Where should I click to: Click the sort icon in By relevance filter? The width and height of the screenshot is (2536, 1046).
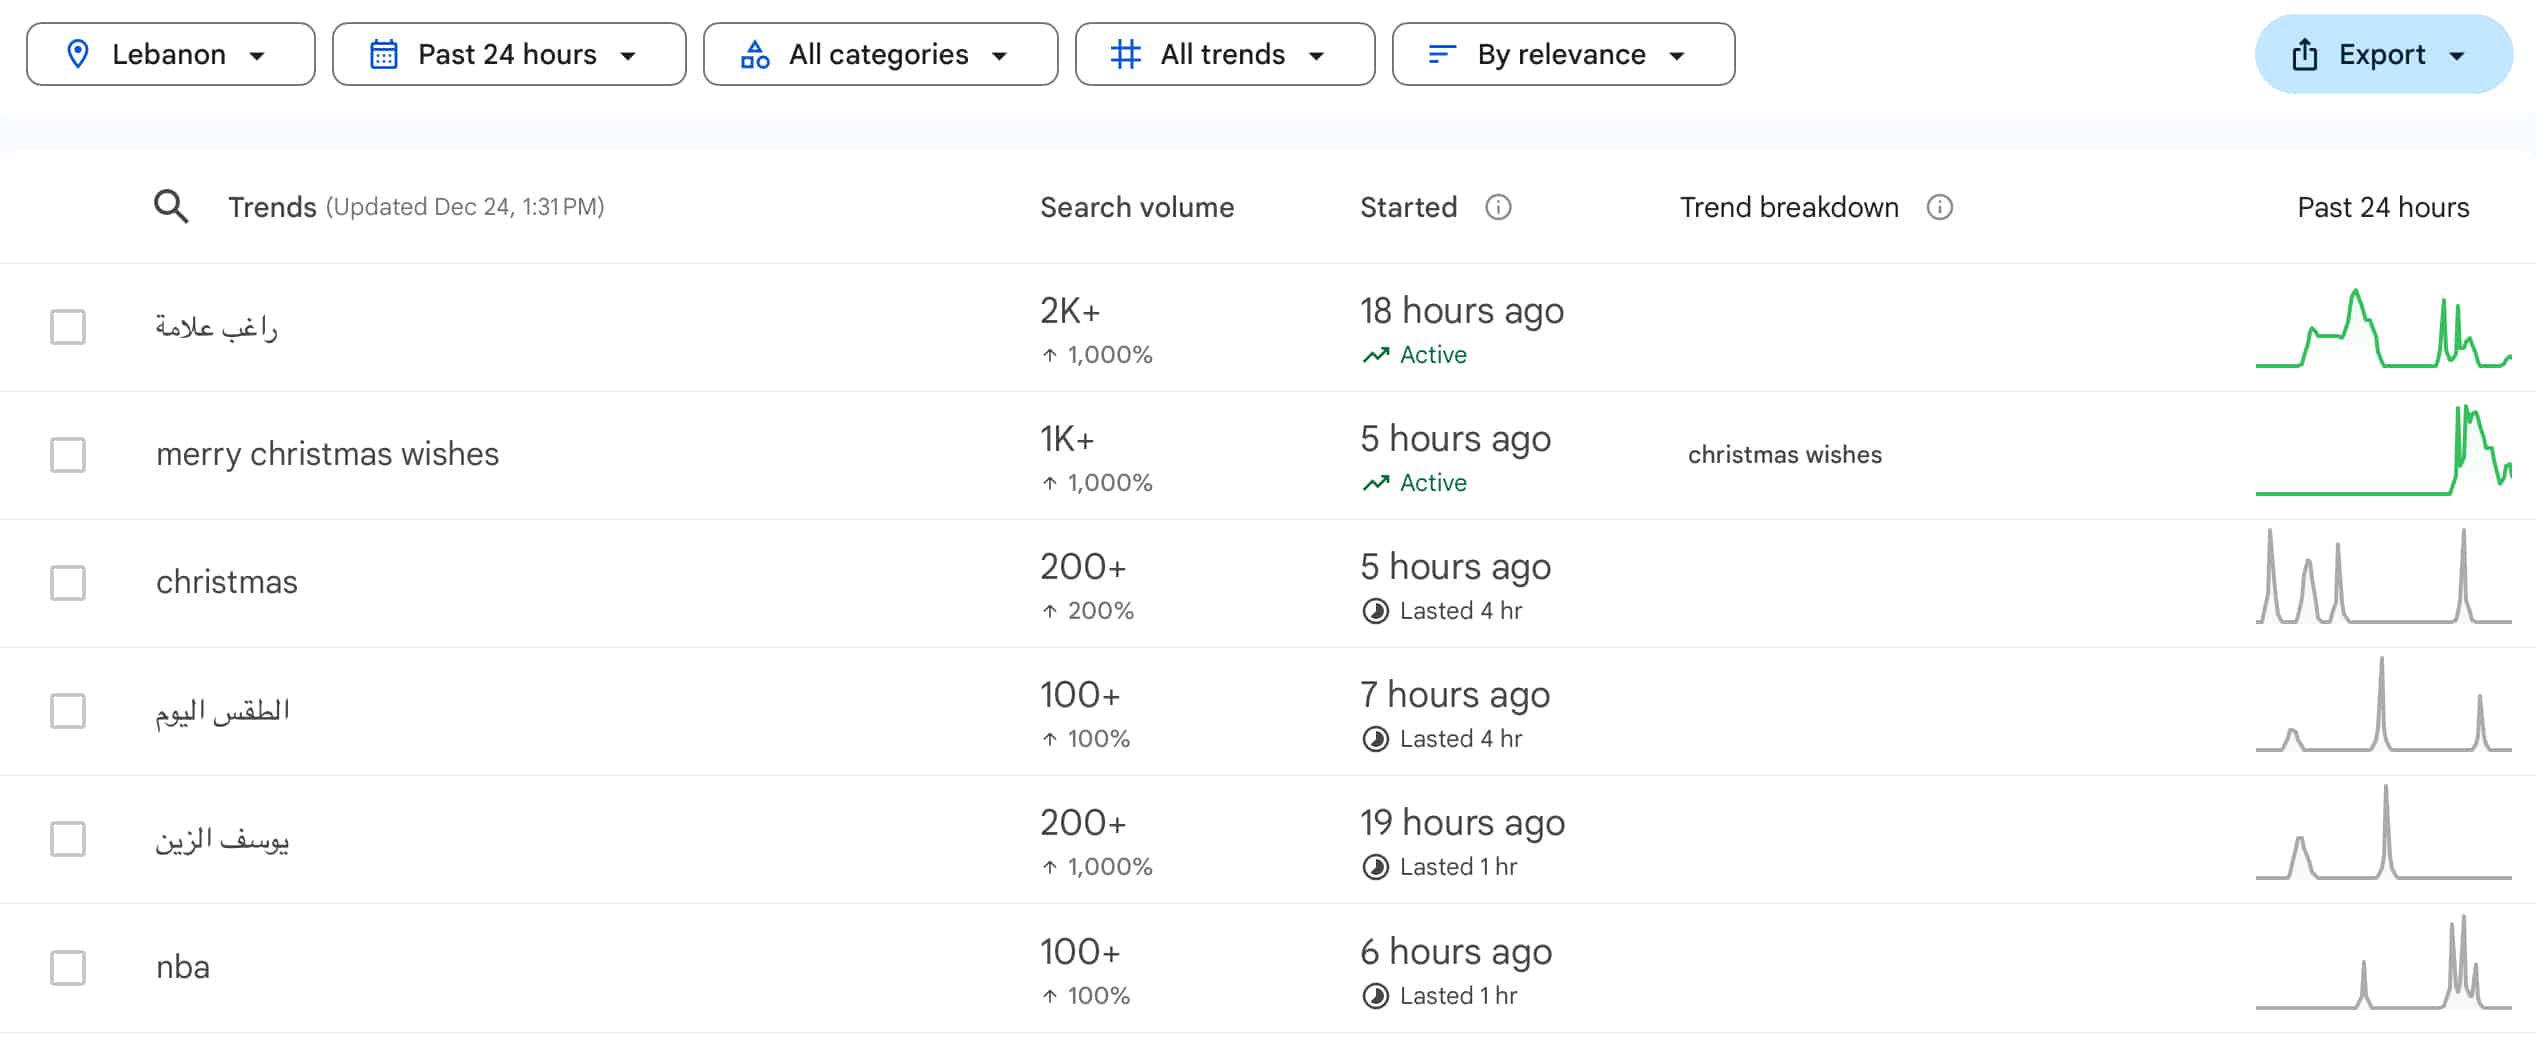(x=1441, y=54)
